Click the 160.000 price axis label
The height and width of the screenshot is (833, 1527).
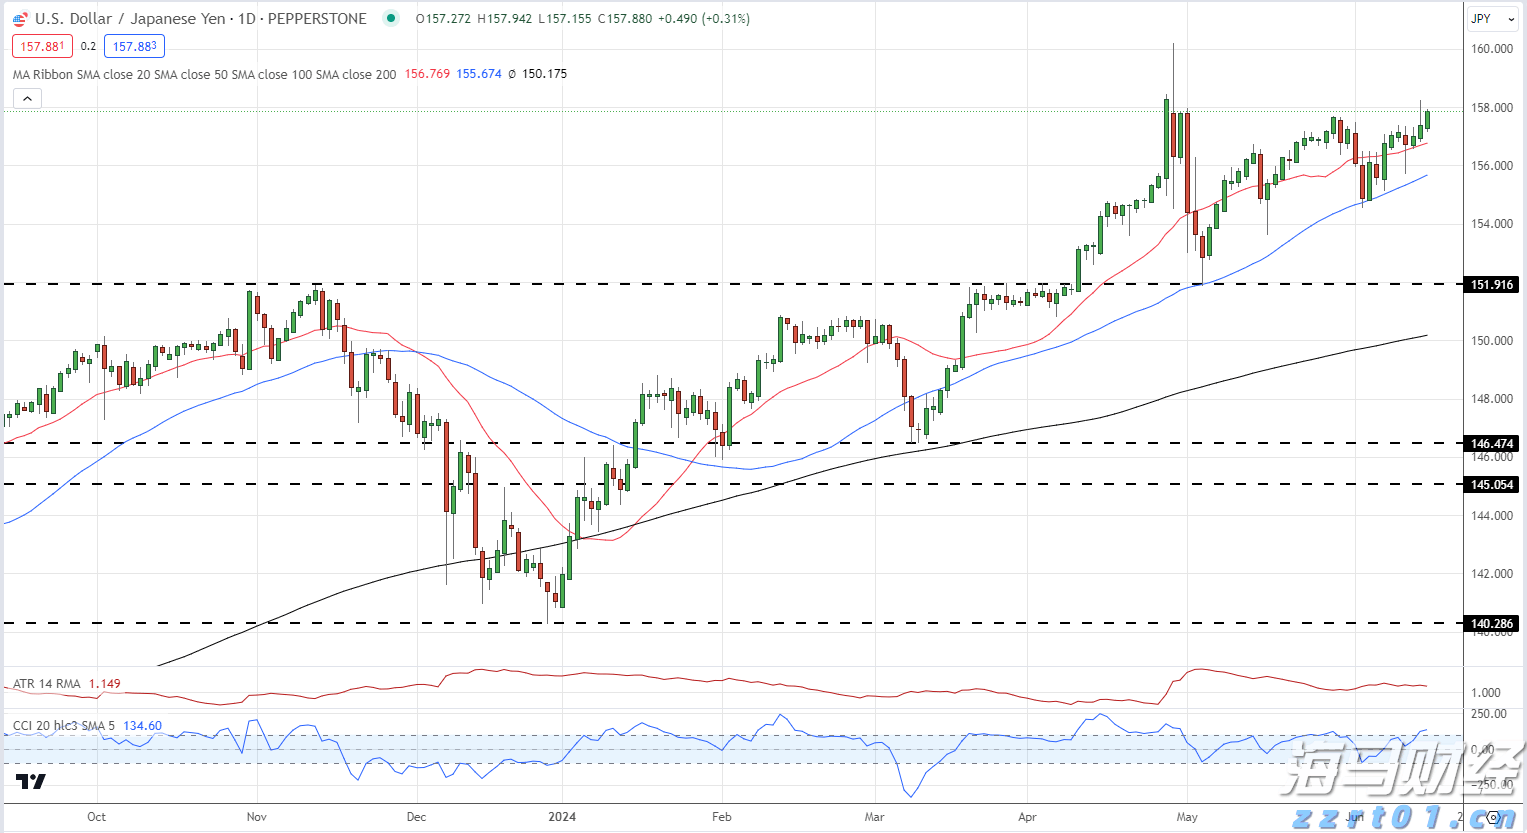1492,49
